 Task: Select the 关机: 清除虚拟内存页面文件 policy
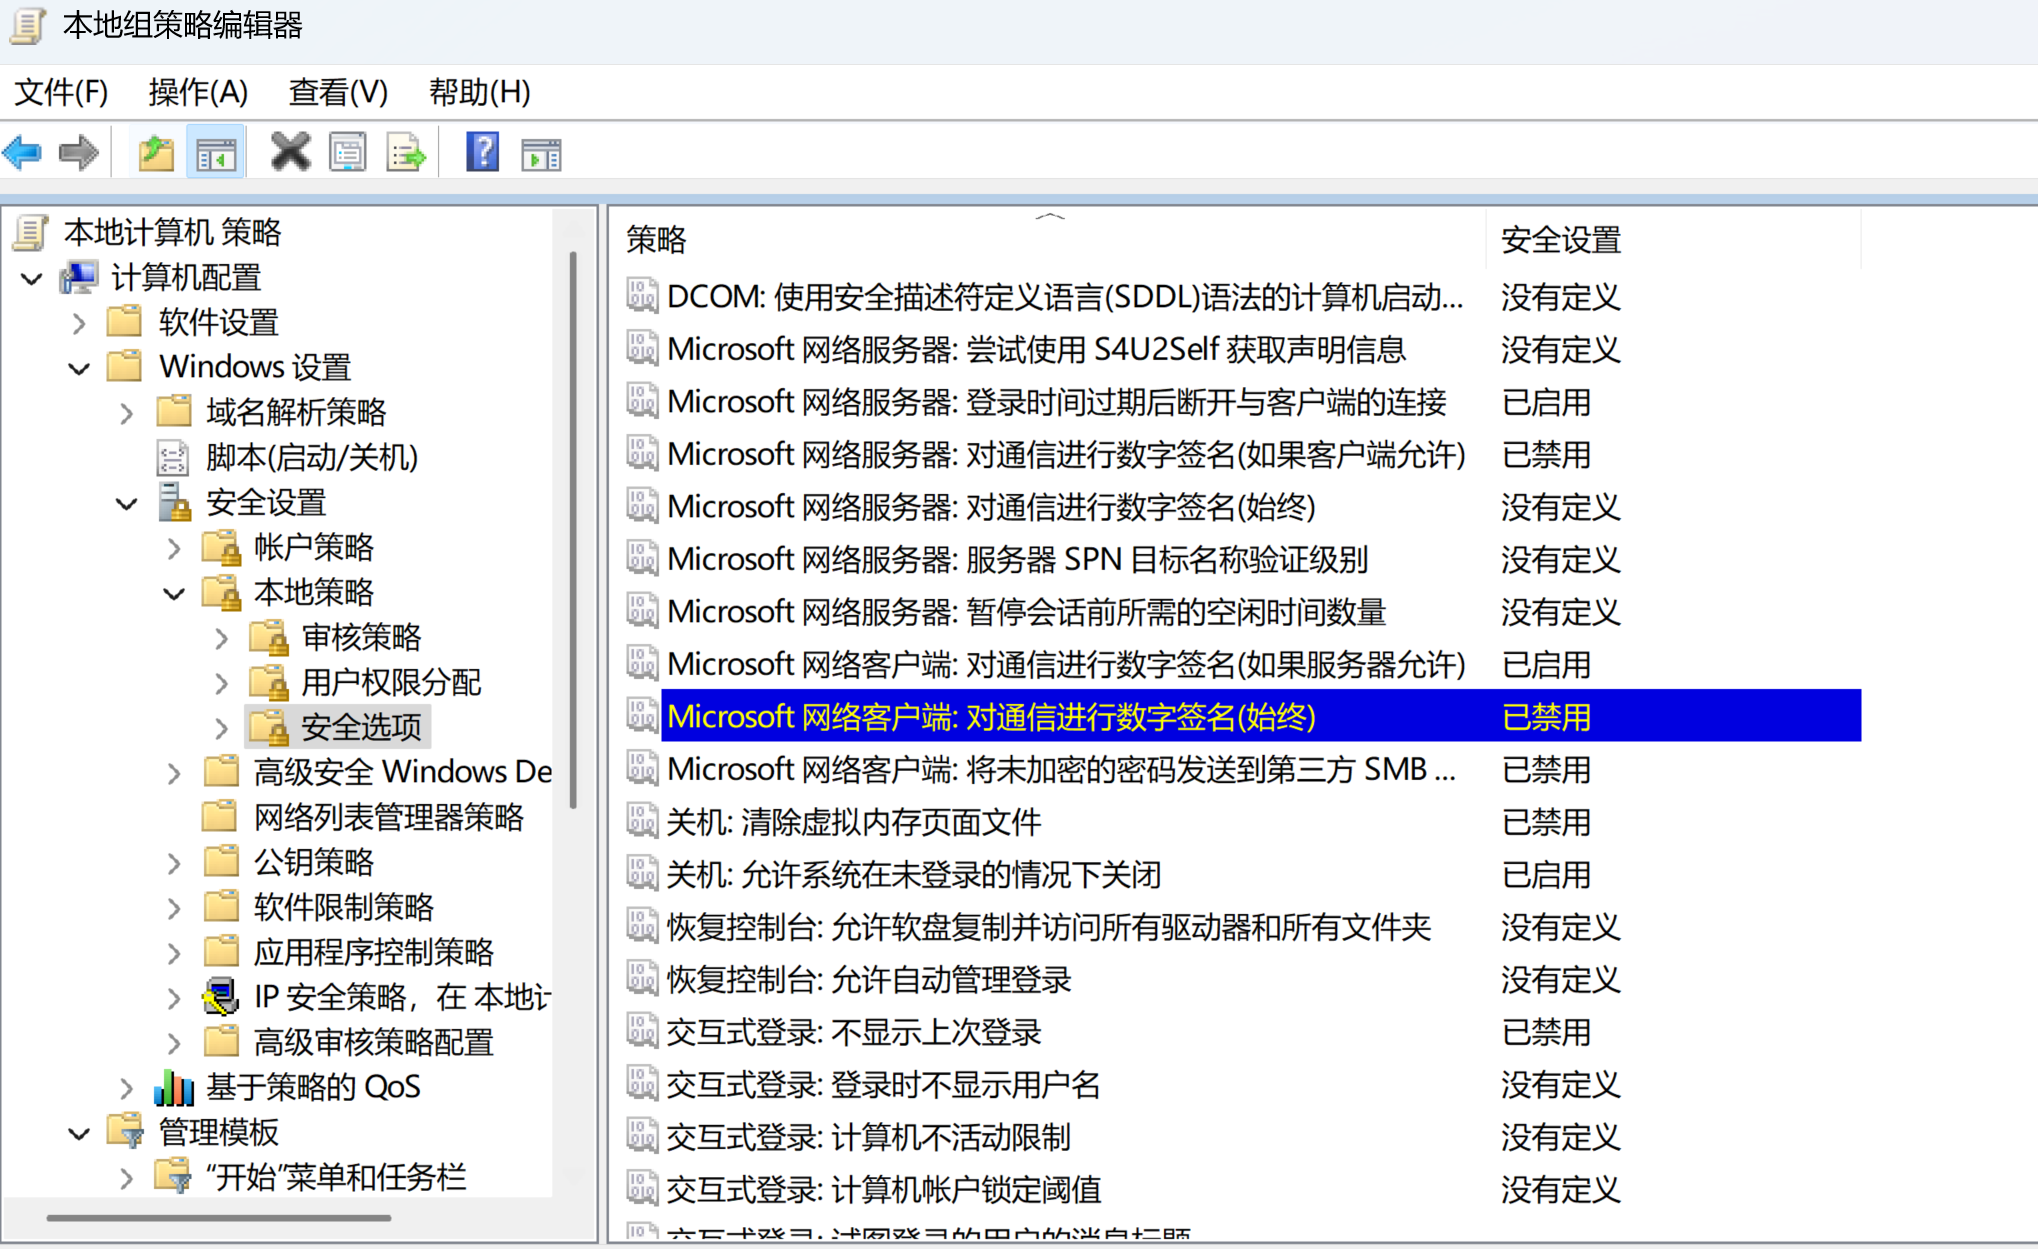pos(853,822)
